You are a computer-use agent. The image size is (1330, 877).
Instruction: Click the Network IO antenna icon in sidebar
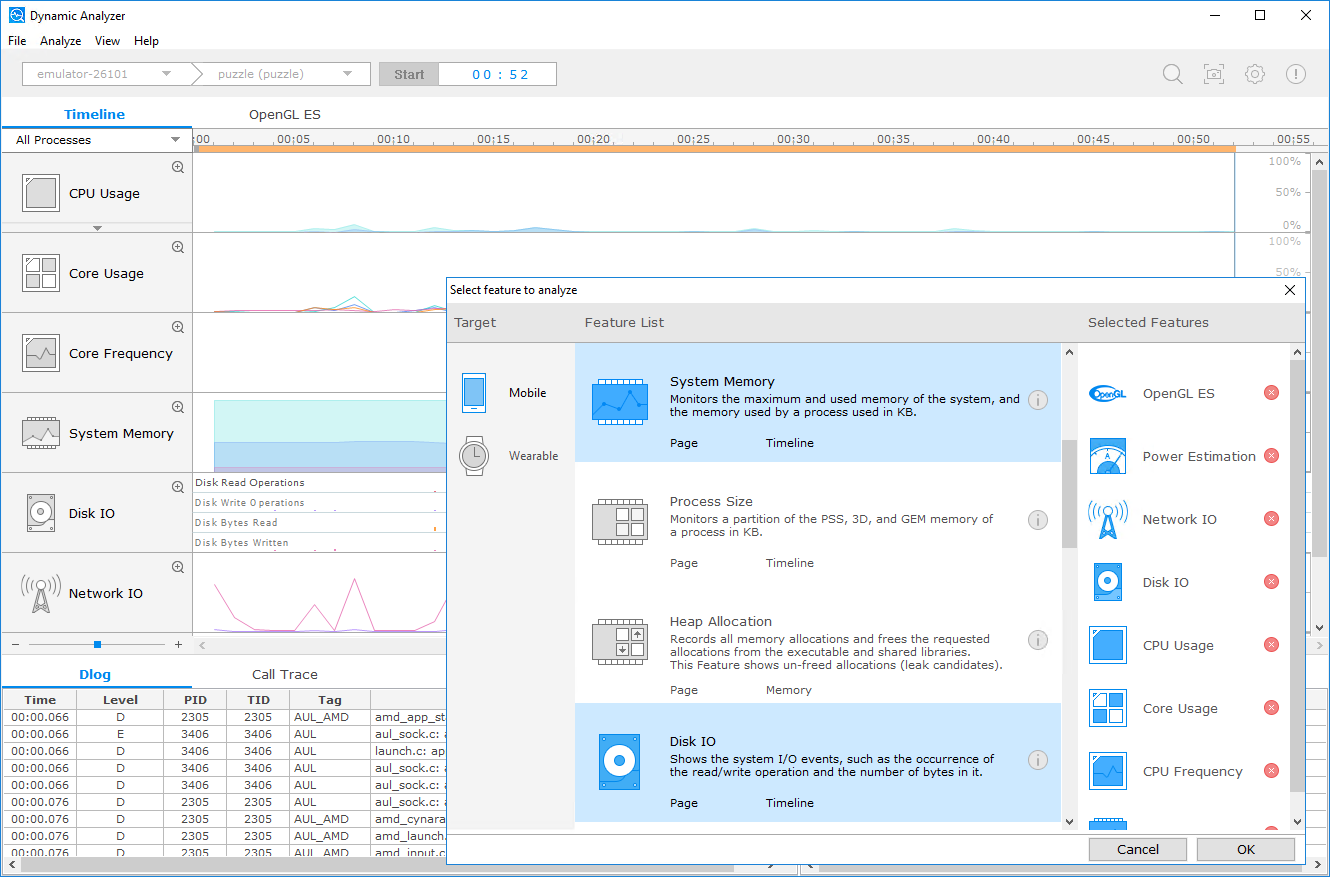(40, 591)
